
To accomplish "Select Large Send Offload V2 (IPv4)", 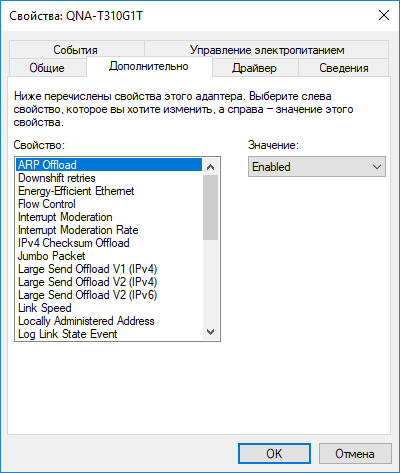I will (x=109, y=282).
